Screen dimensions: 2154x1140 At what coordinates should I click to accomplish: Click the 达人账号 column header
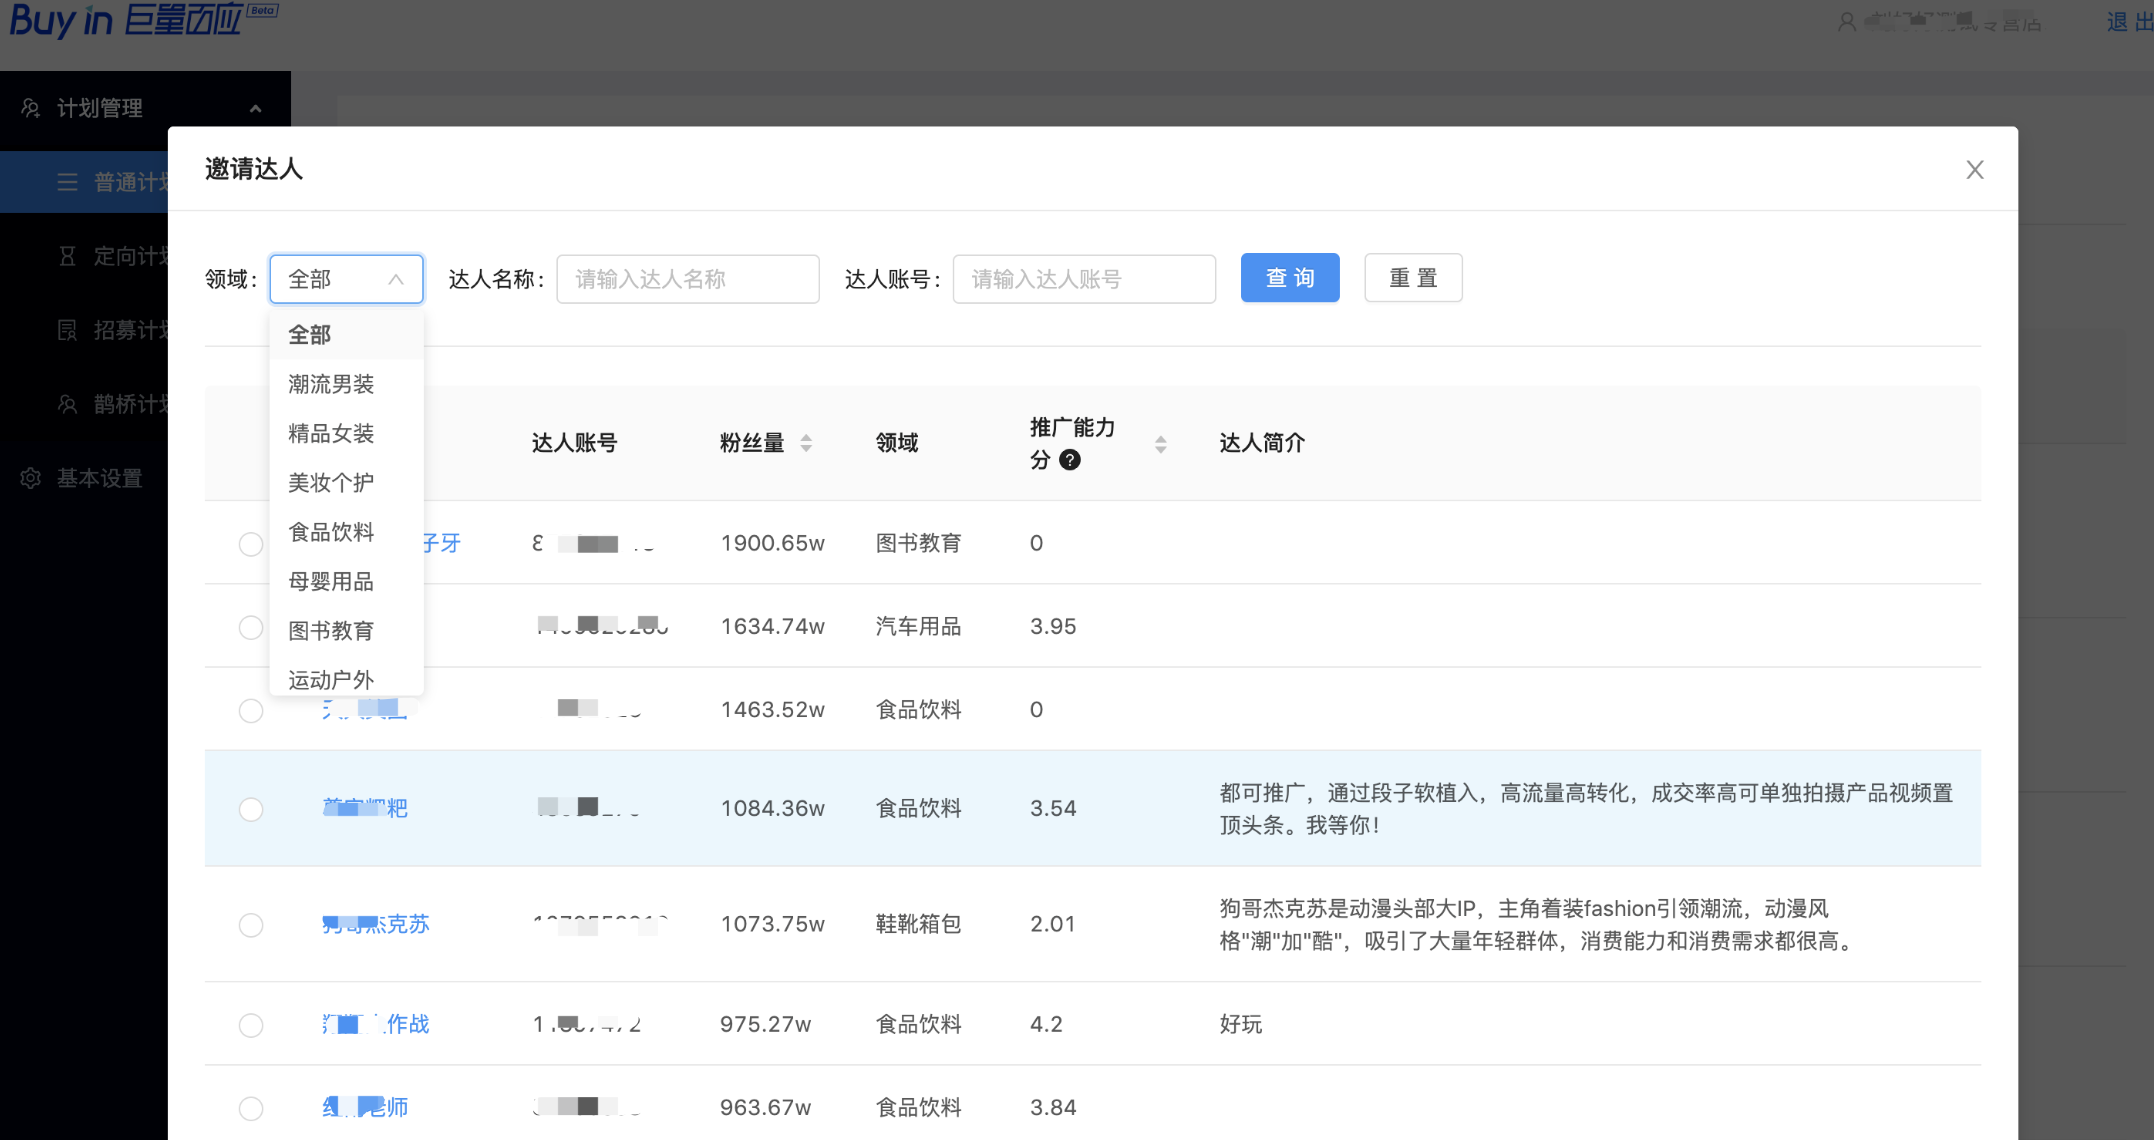pos(574,443)
